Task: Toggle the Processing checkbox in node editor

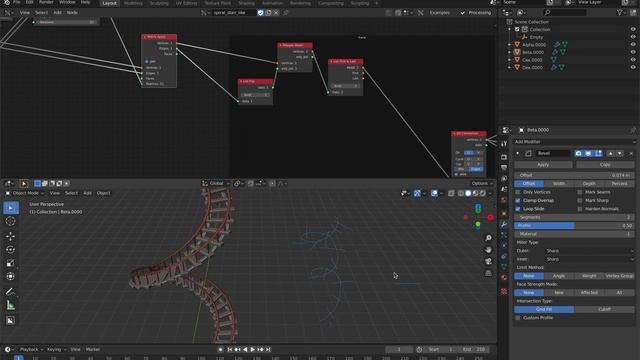Action: coord(462,13)
